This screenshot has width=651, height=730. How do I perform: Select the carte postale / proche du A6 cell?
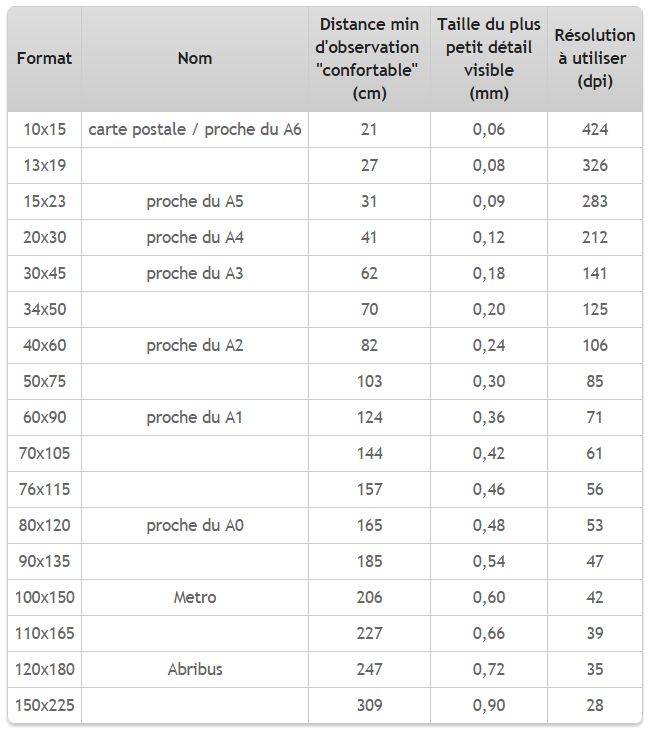pos(195,129)
